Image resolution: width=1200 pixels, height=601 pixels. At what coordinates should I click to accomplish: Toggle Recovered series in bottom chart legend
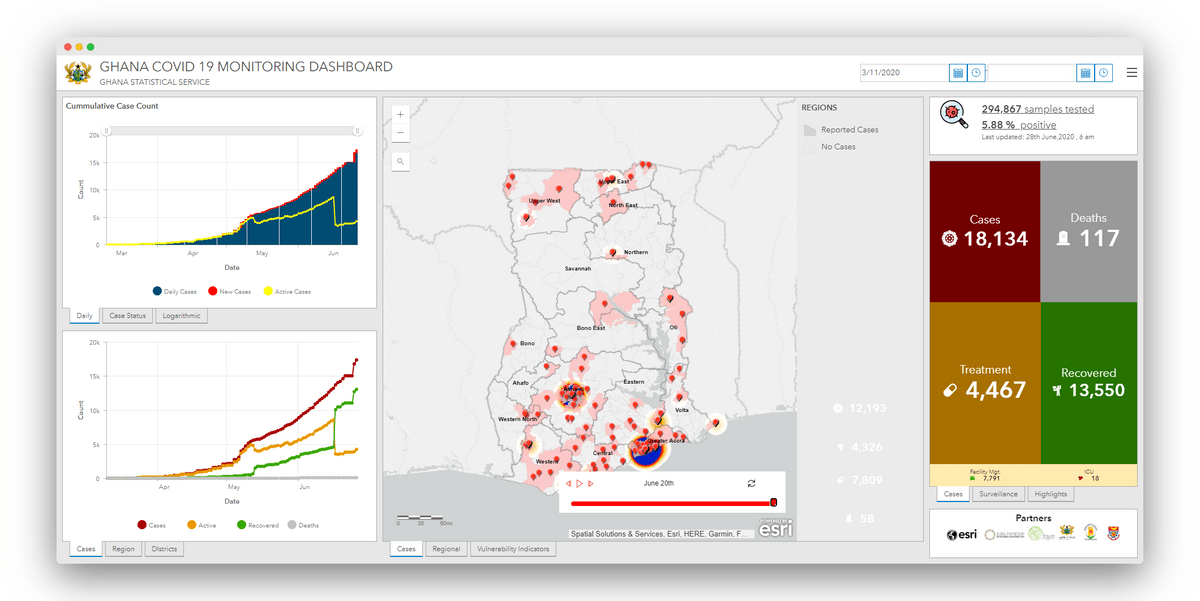point(261,524)
